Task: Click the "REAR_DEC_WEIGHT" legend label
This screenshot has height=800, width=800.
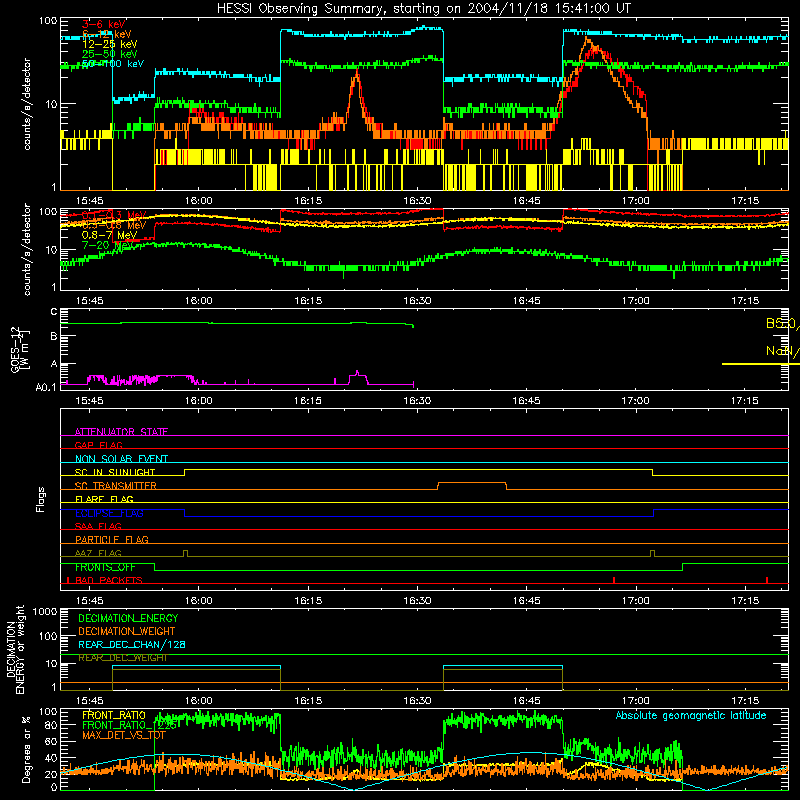Action: click(122, 658)
